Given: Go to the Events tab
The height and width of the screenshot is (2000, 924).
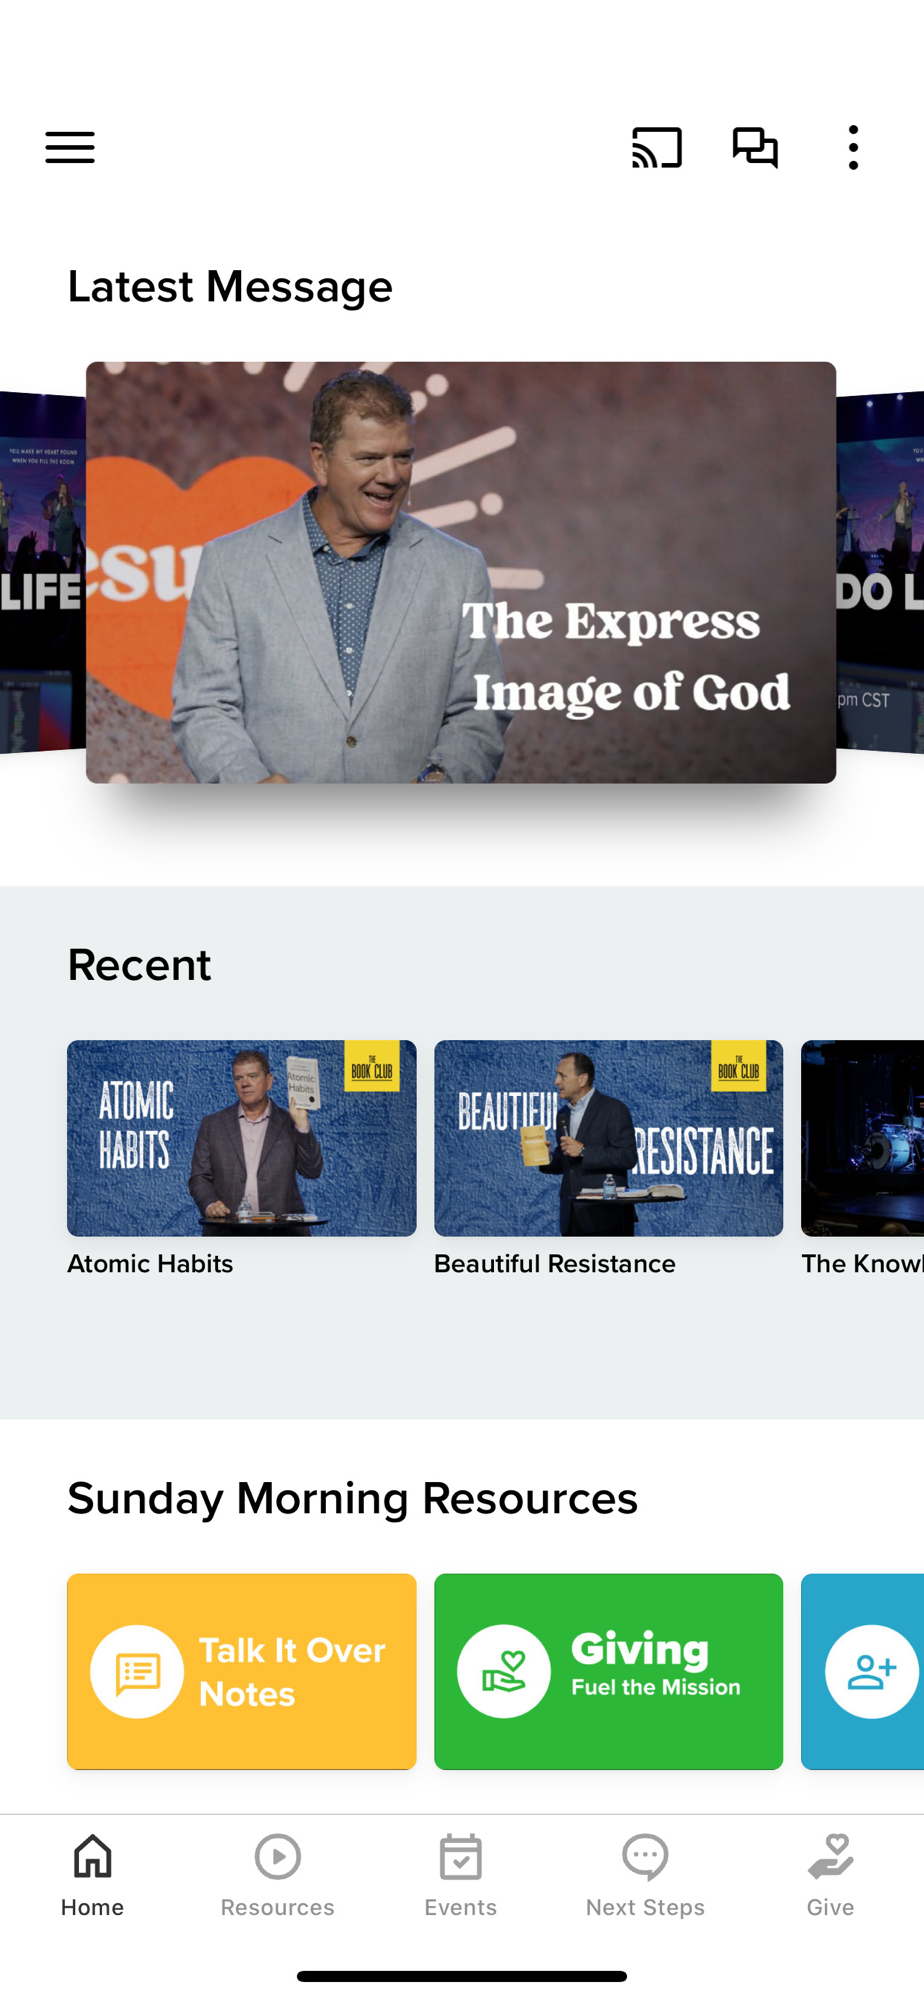Looking at the screenshot, I should [461, 1875].
